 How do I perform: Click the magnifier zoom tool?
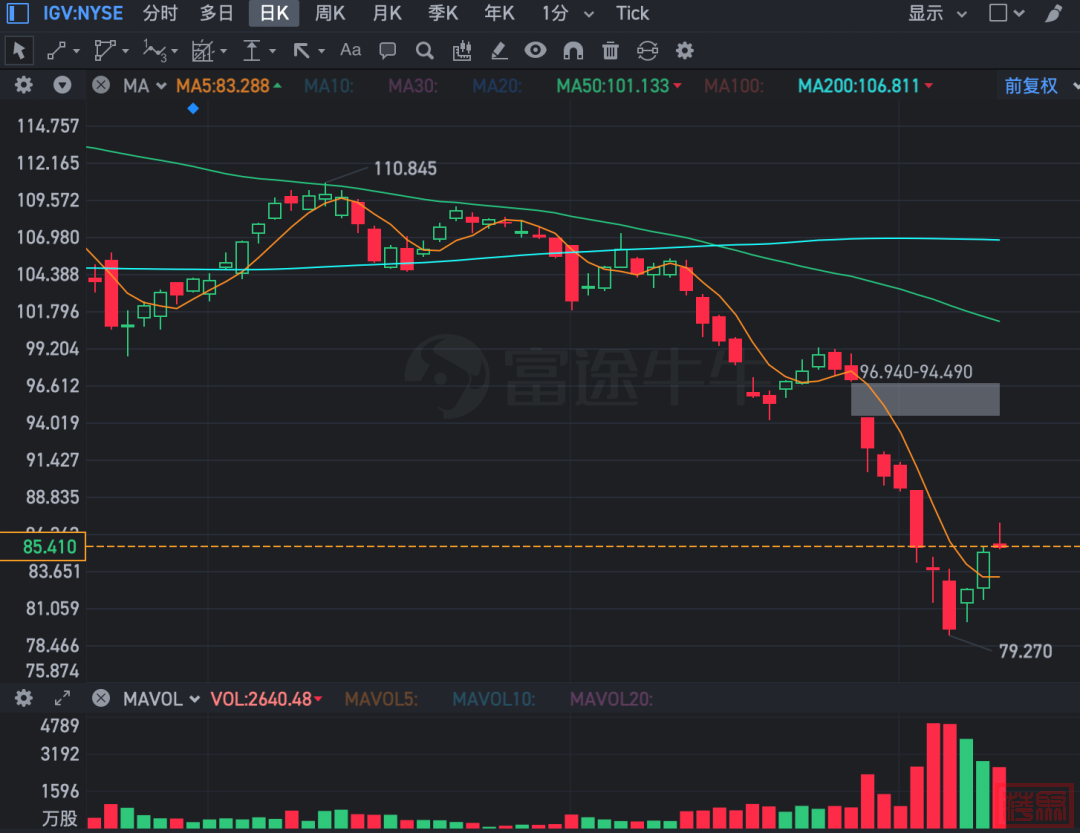[425, 50]
